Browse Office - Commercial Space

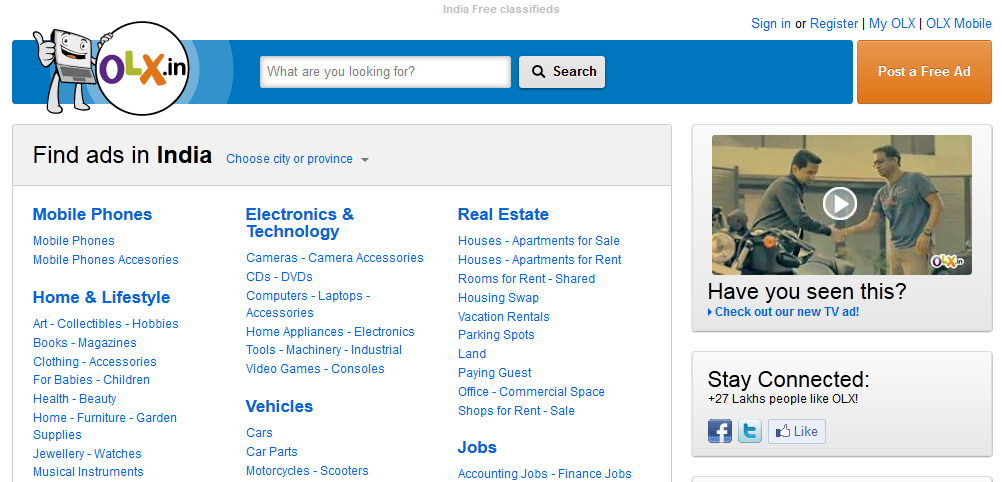coord(532,392)
